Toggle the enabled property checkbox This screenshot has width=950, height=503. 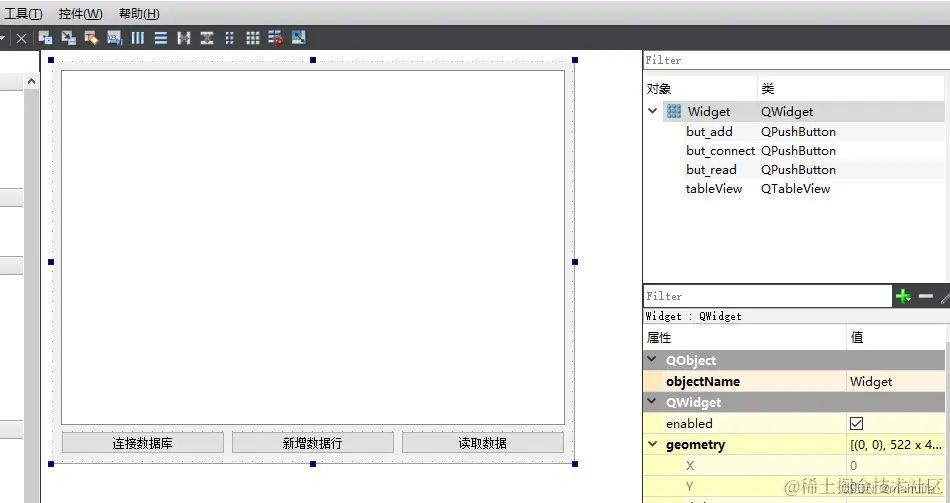pyautogui.click(x=856, y=423)
